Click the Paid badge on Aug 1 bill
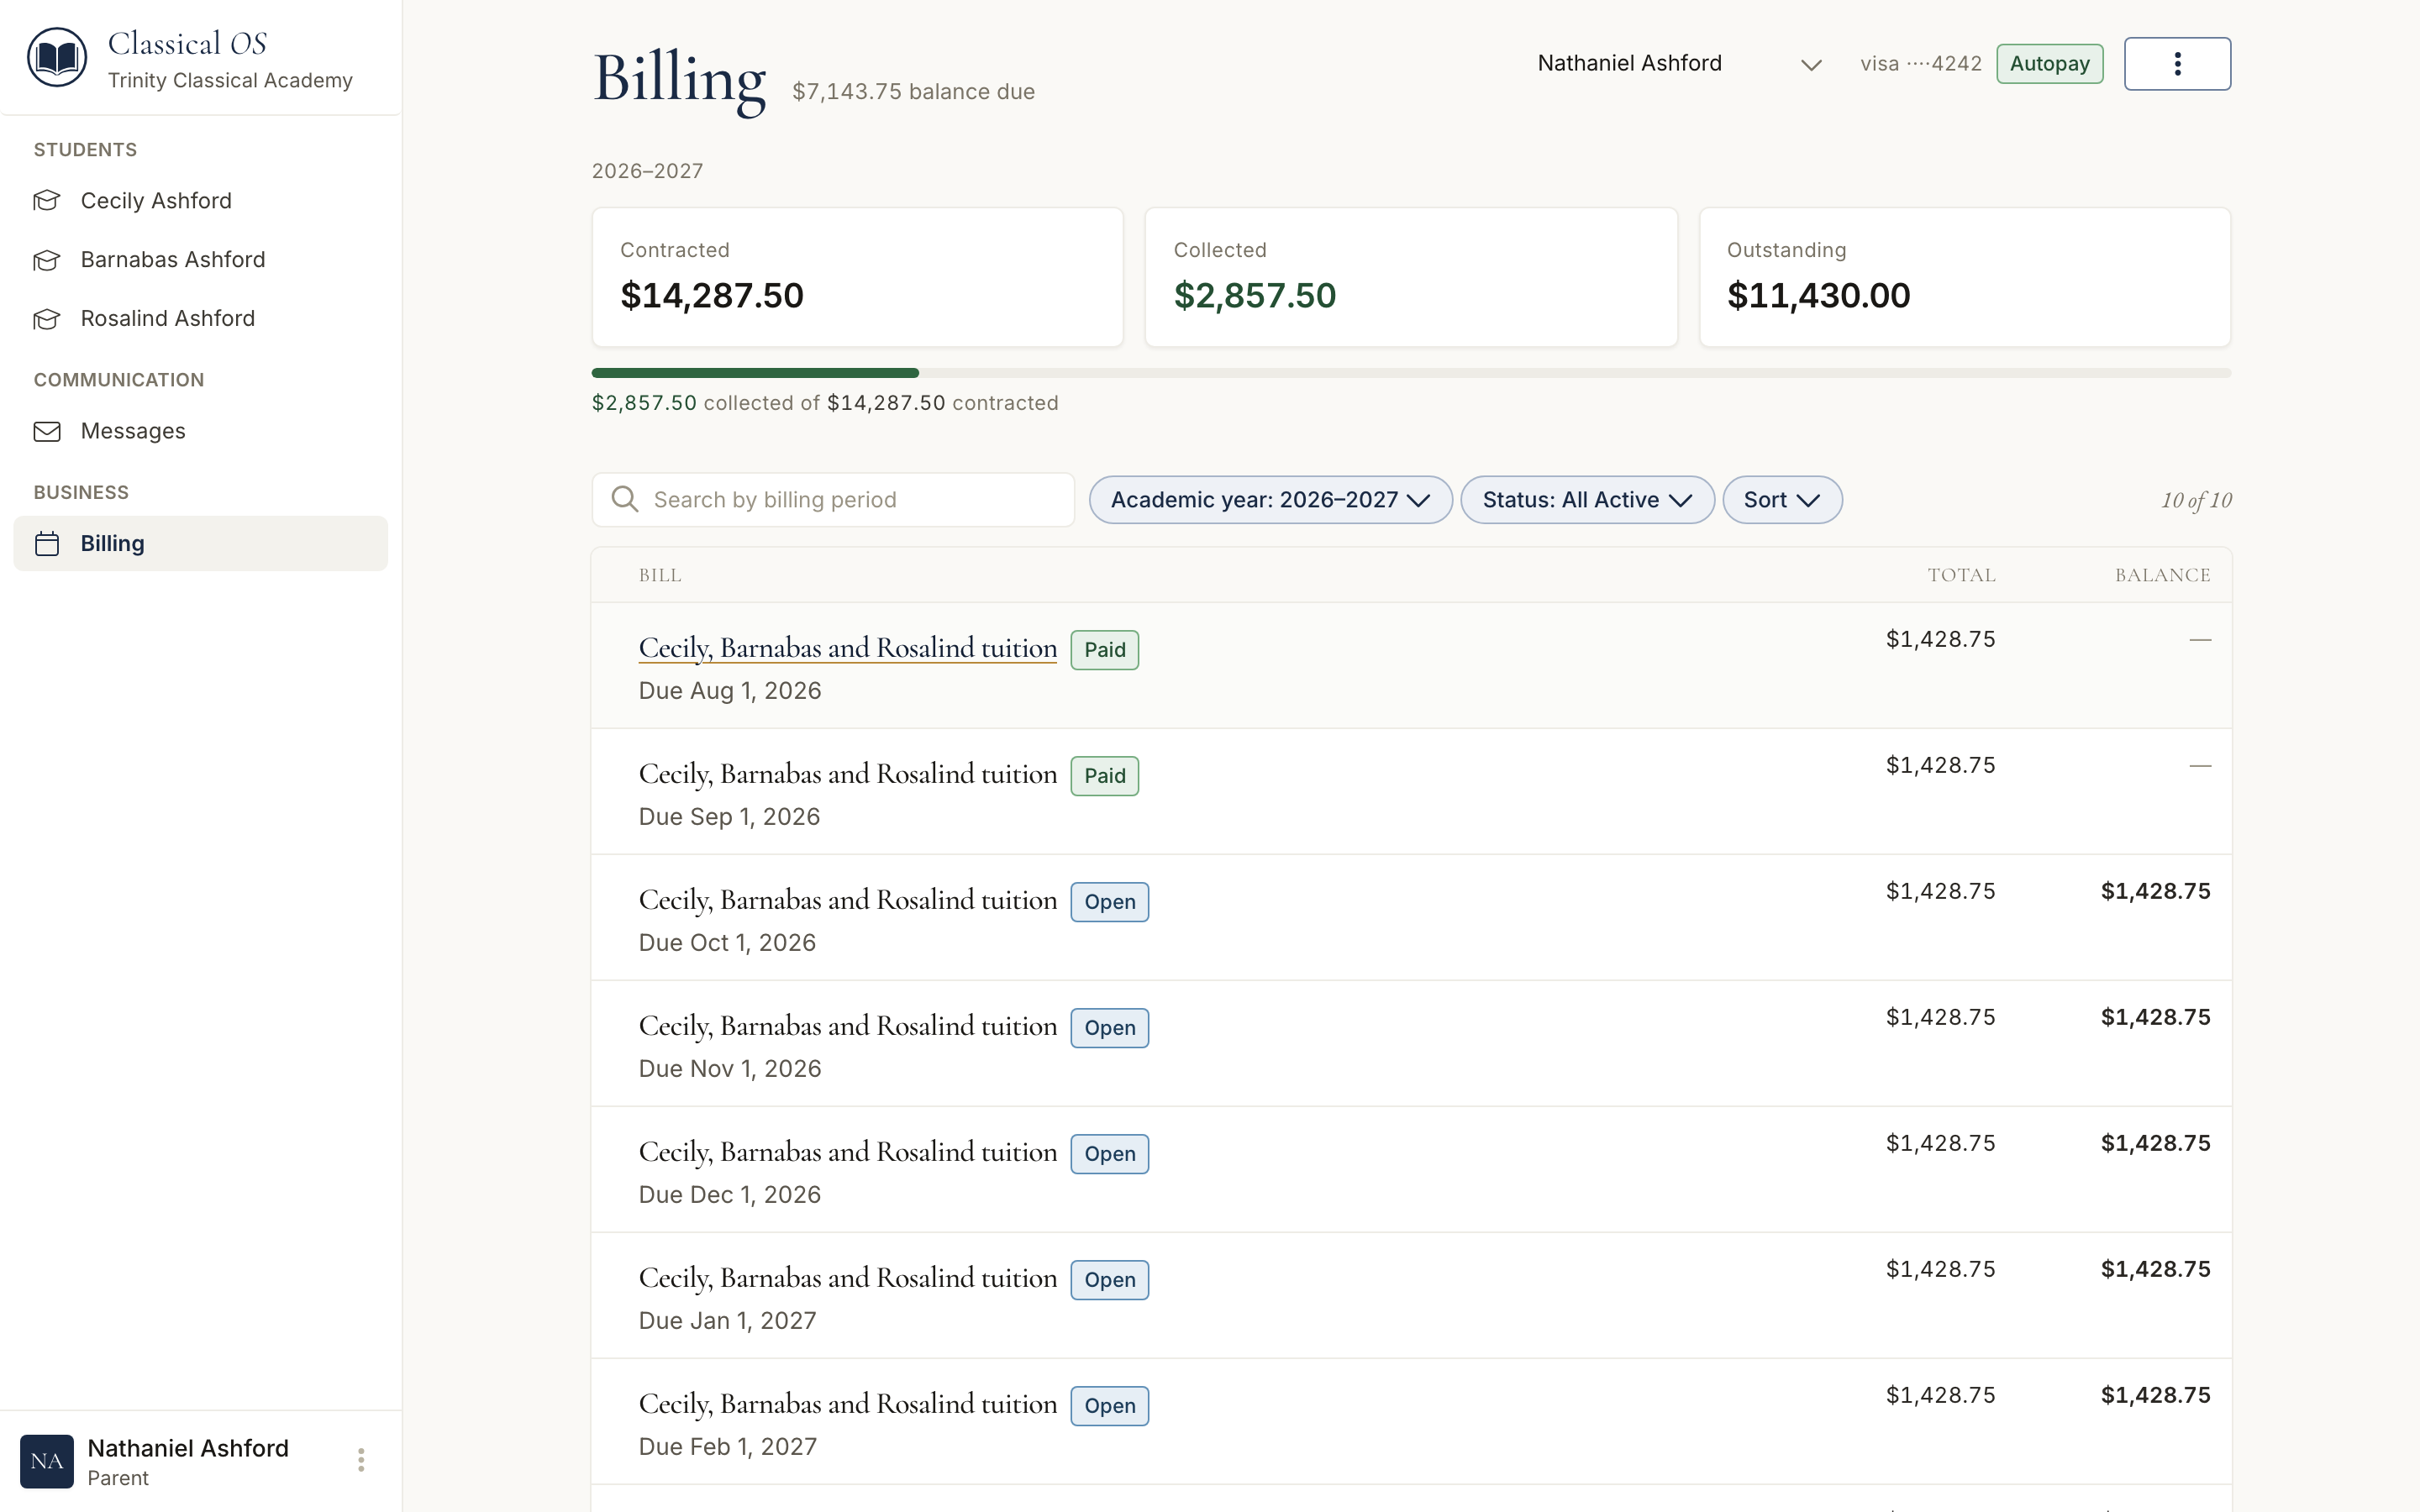Screen dimensions: 2420x1512 (1104, 650)
